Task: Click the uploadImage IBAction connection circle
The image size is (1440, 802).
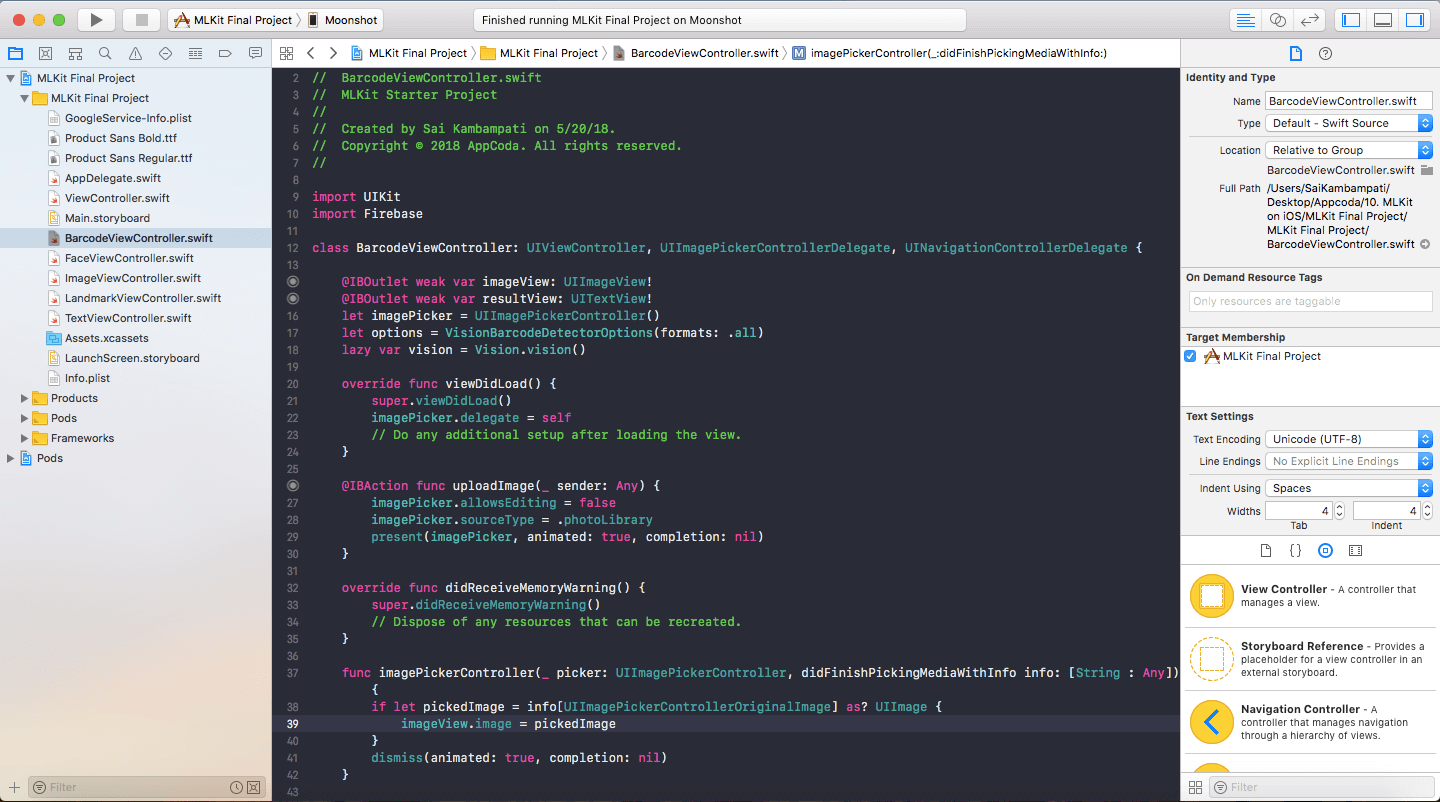Action: click(x=293, y=486)
